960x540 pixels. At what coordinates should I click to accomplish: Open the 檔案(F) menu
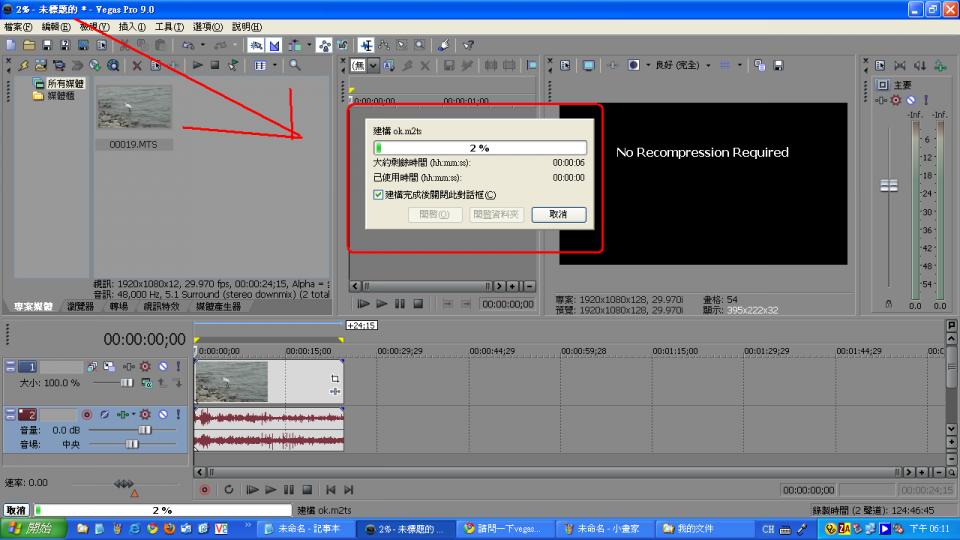click(18, 27)
